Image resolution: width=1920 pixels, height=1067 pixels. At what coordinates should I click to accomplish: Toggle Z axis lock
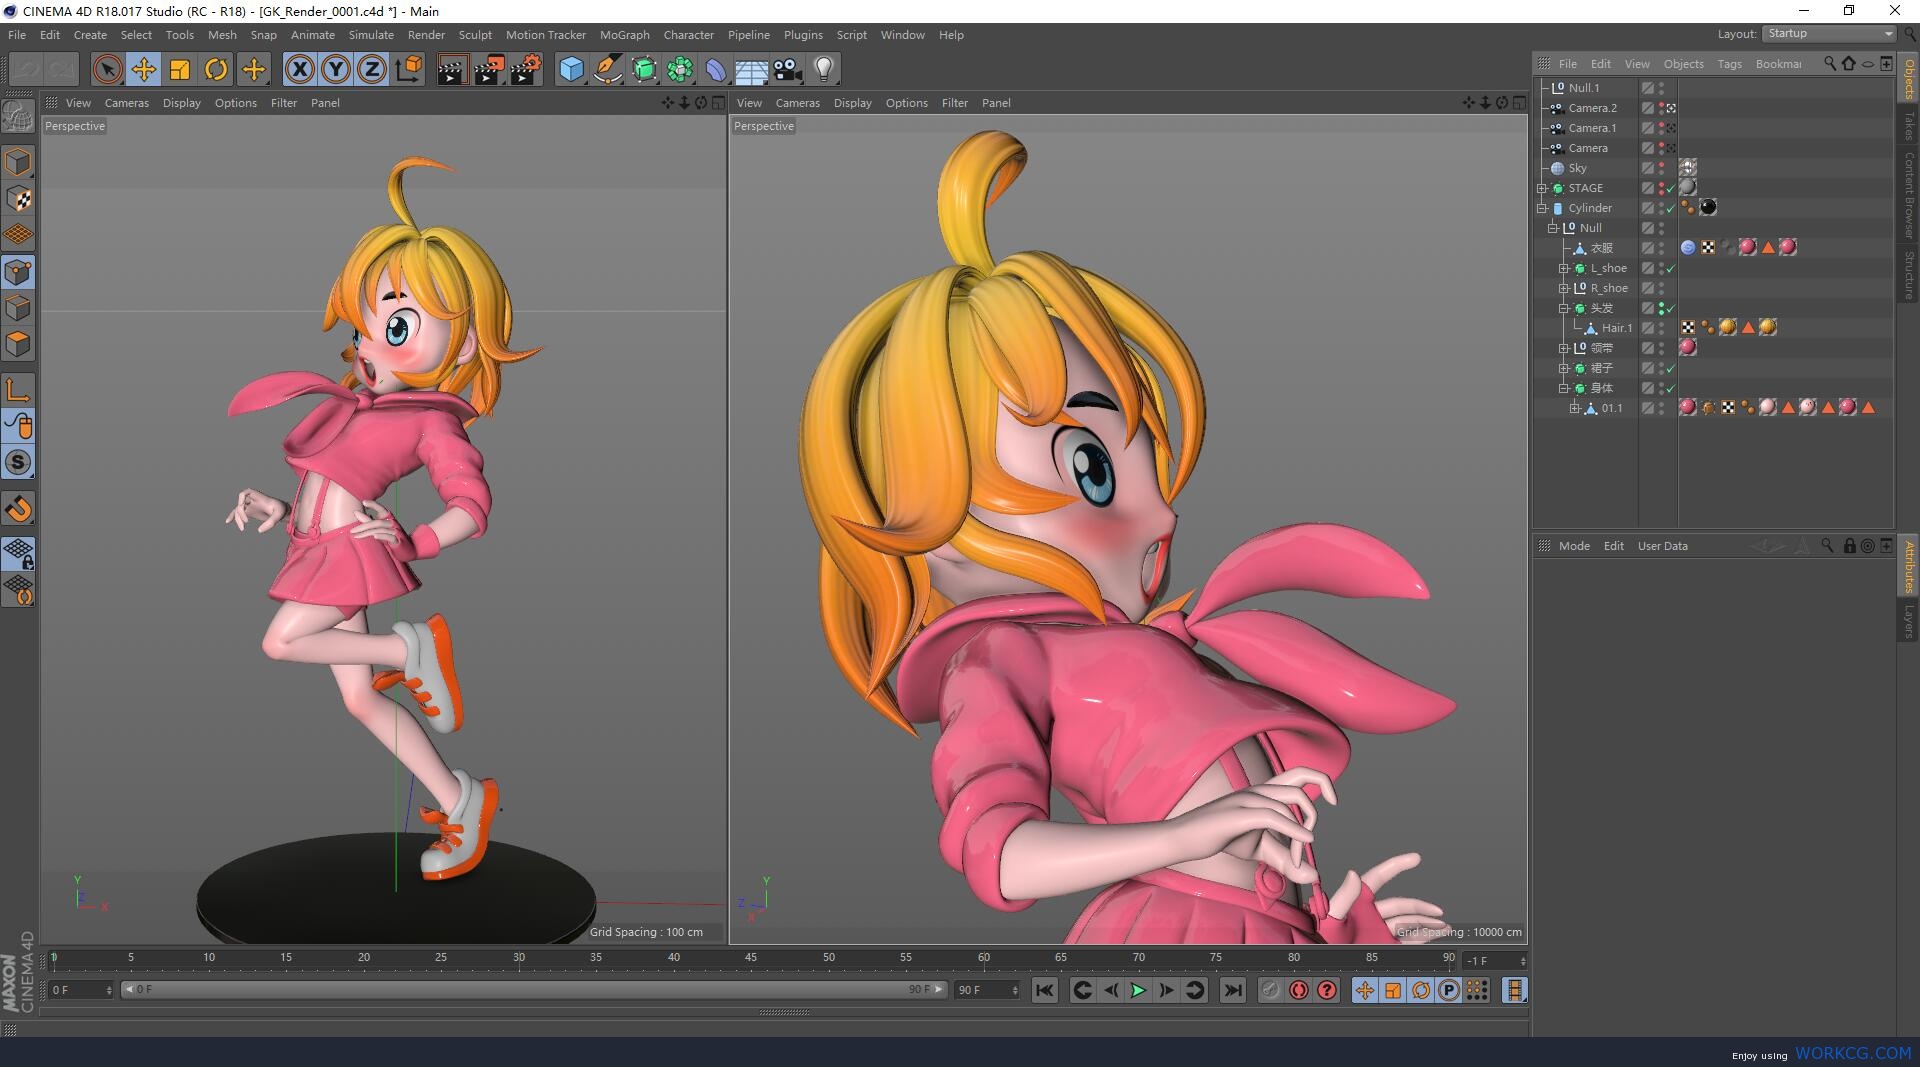point(372,69)
